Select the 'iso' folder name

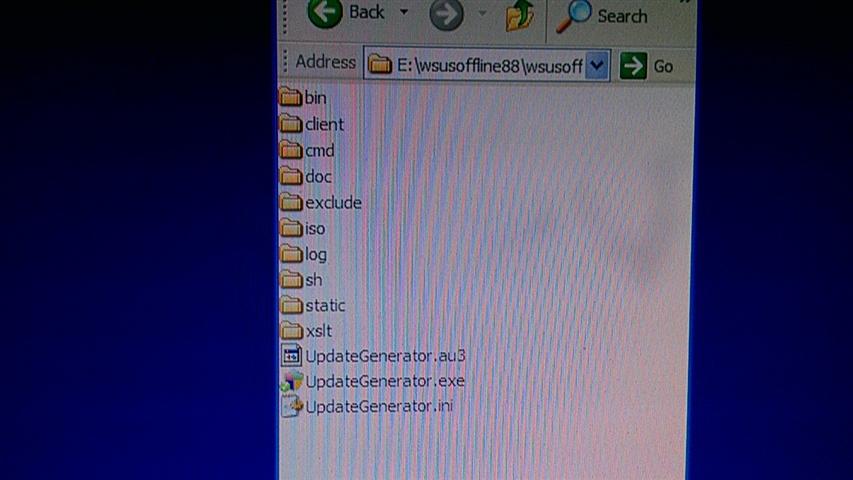pos(316,229)
